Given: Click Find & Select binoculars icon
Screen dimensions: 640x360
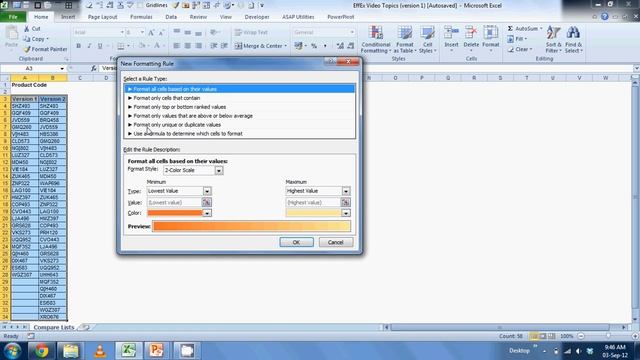Looking at the screenshot, I should [573, 33].
